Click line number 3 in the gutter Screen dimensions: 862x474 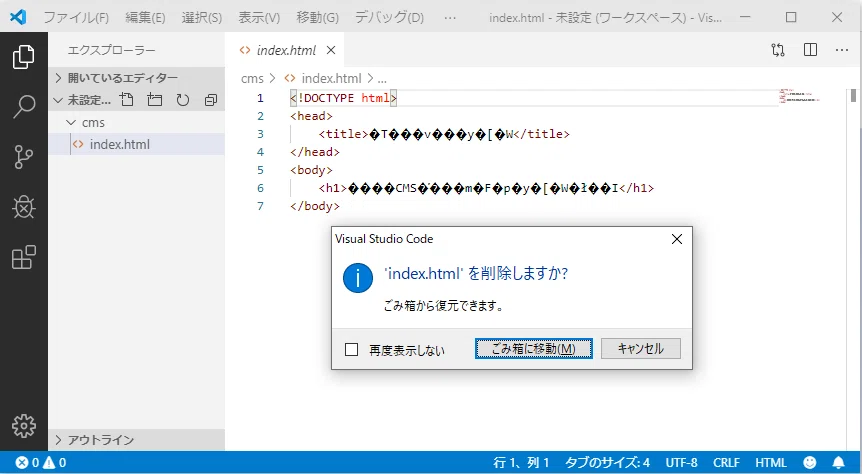[x=260, y=134]
